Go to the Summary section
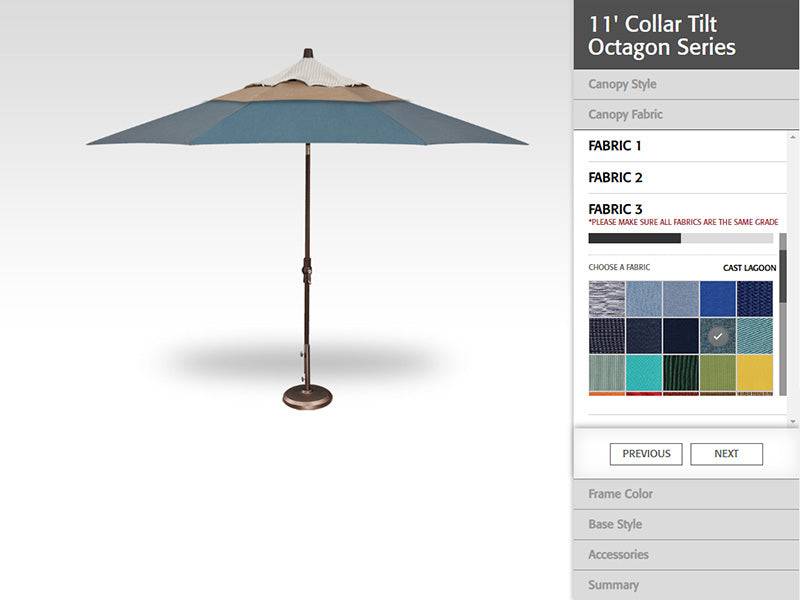 pos(686,585)
